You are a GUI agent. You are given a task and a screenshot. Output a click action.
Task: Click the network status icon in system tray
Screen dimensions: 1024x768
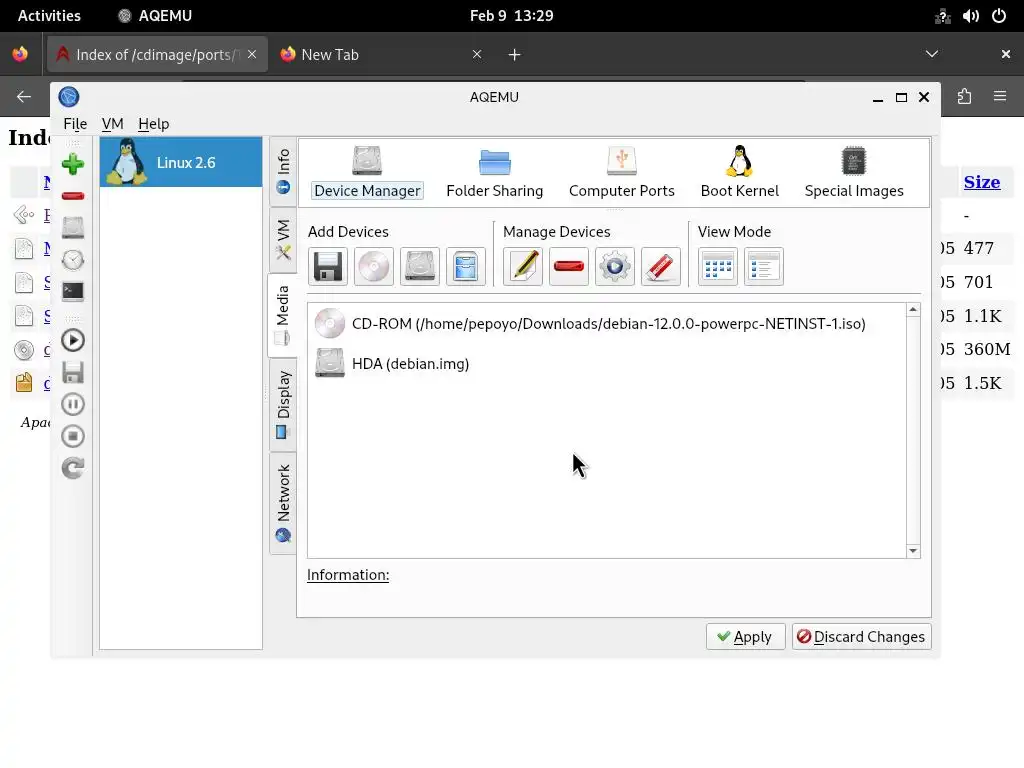pyautogui.click(x=942, y=16)
